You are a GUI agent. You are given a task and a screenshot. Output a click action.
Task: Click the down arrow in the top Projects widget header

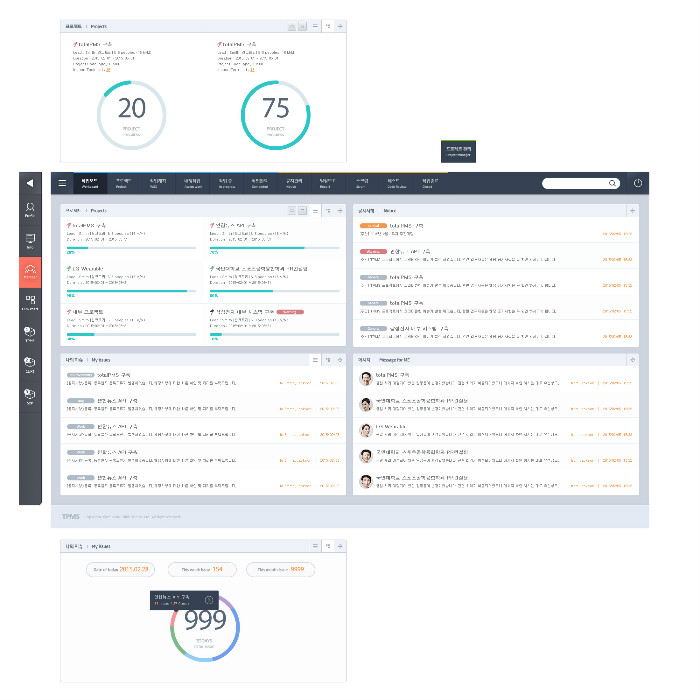click(x=301, y=27)
